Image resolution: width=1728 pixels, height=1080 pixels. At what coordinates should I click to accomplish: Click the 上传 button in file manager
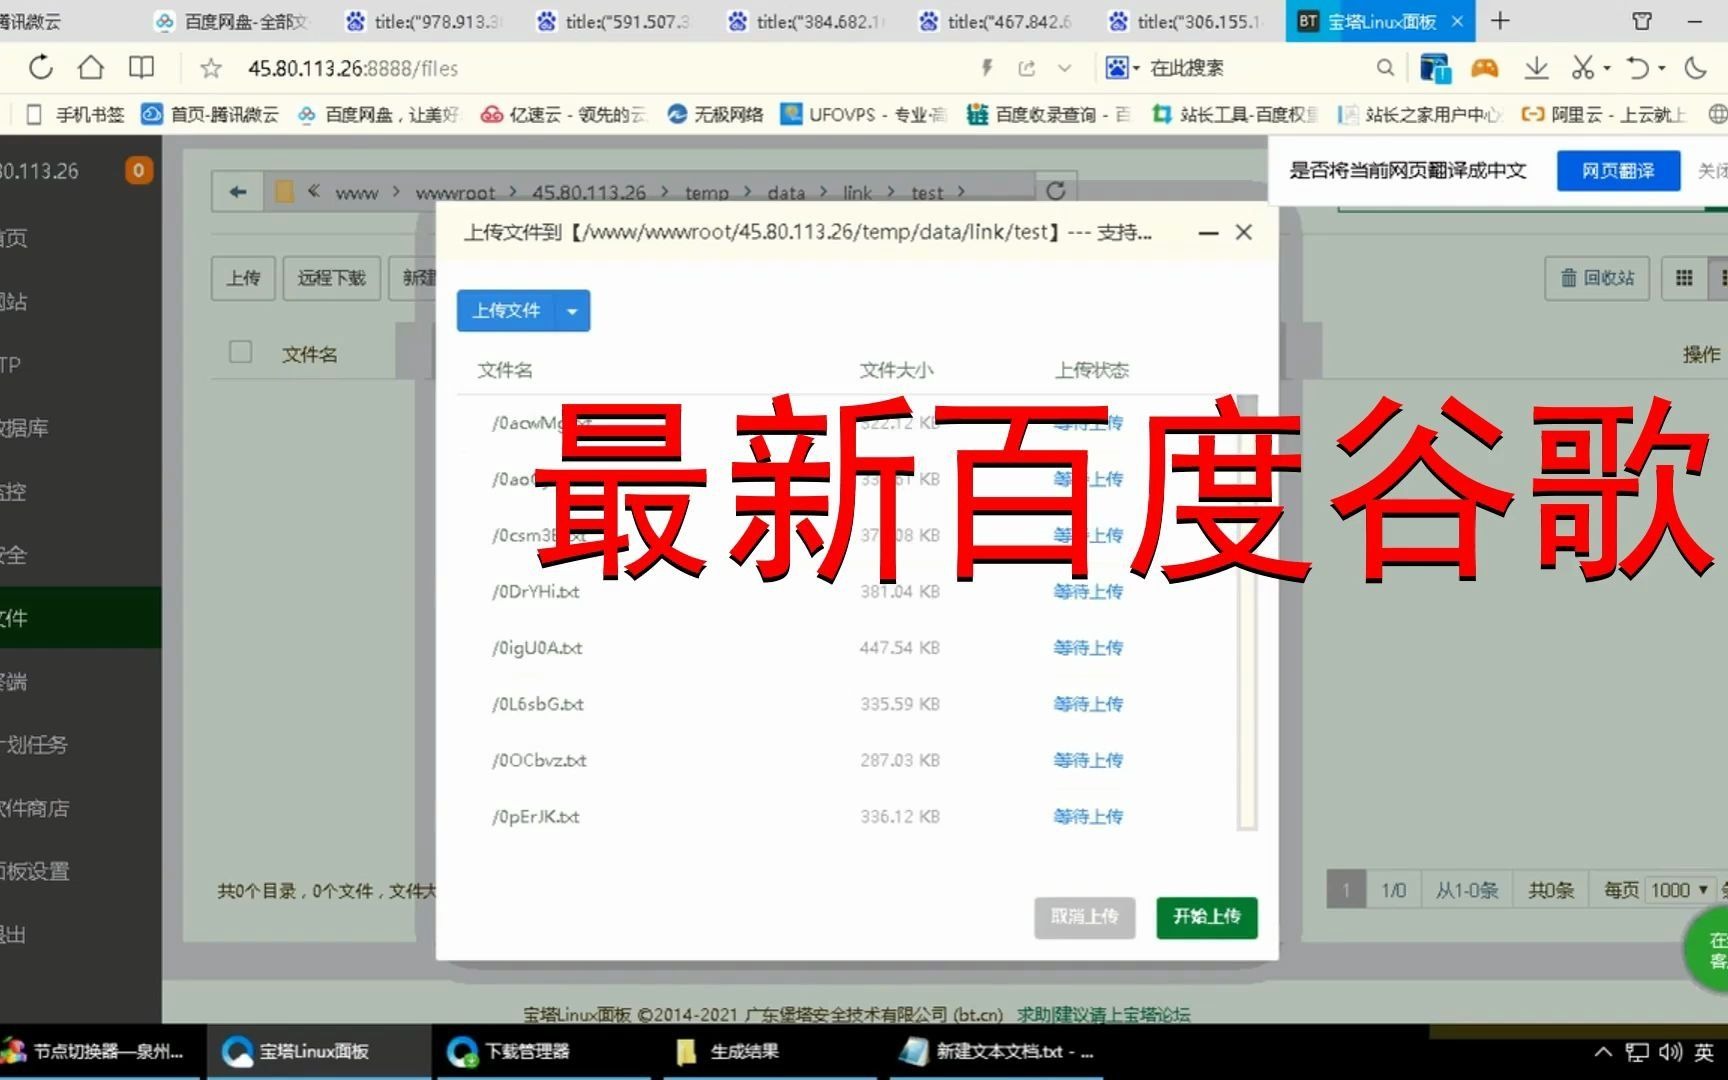(x=243, y=278)
